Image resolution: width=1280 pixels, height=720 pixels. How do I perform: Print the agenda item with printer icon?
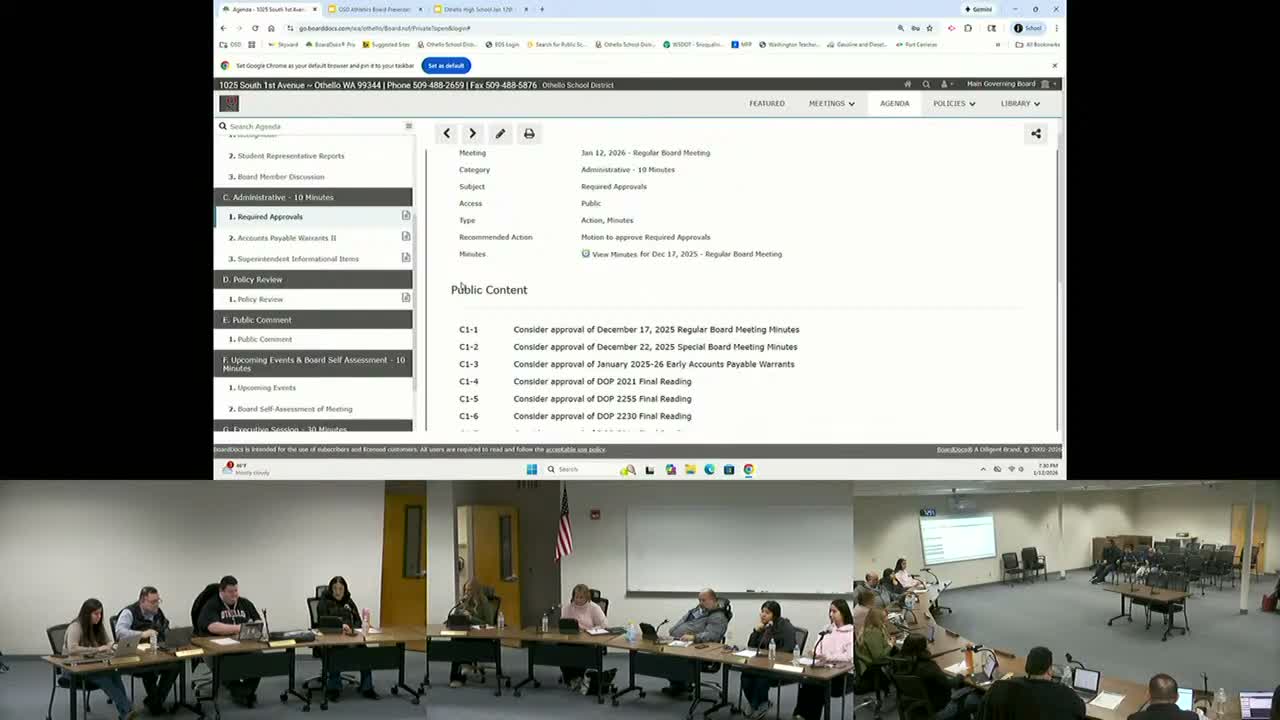(529, 133)
